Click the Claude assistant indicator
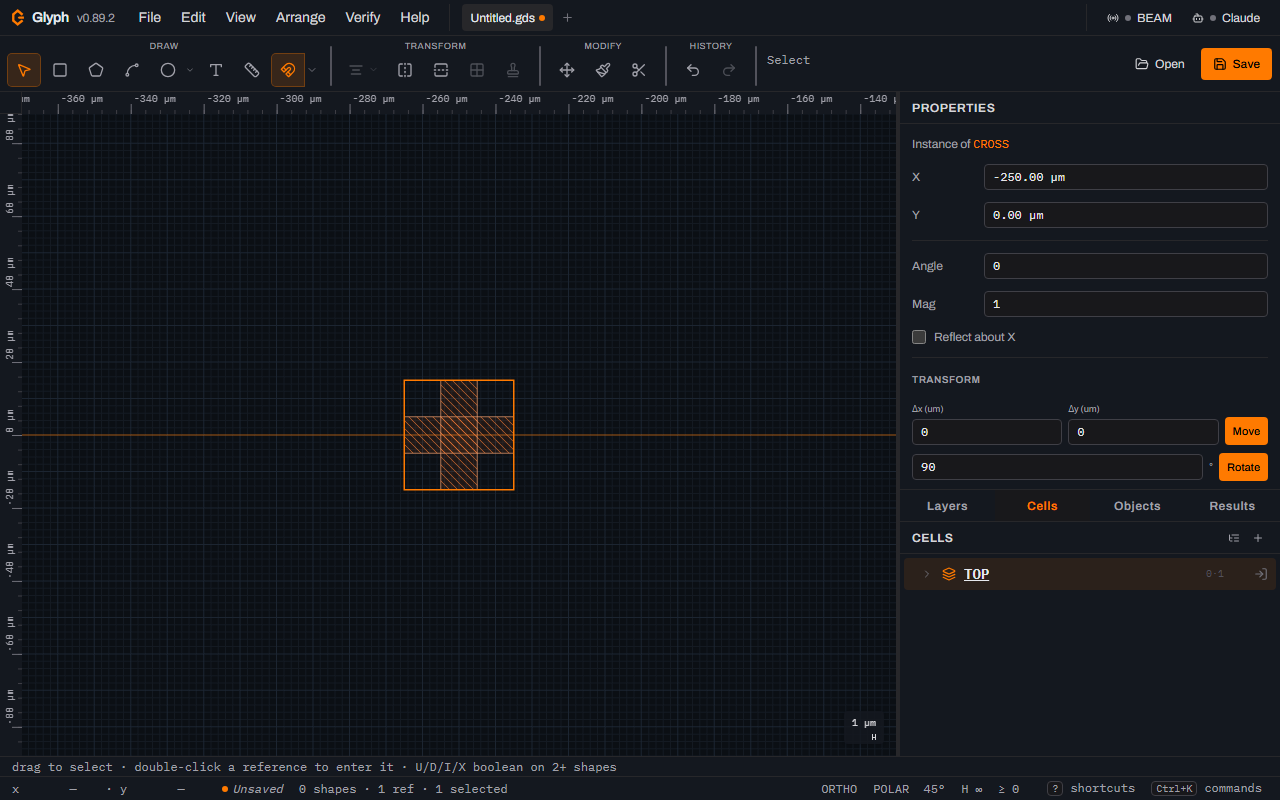 [x=1226, y=18]
